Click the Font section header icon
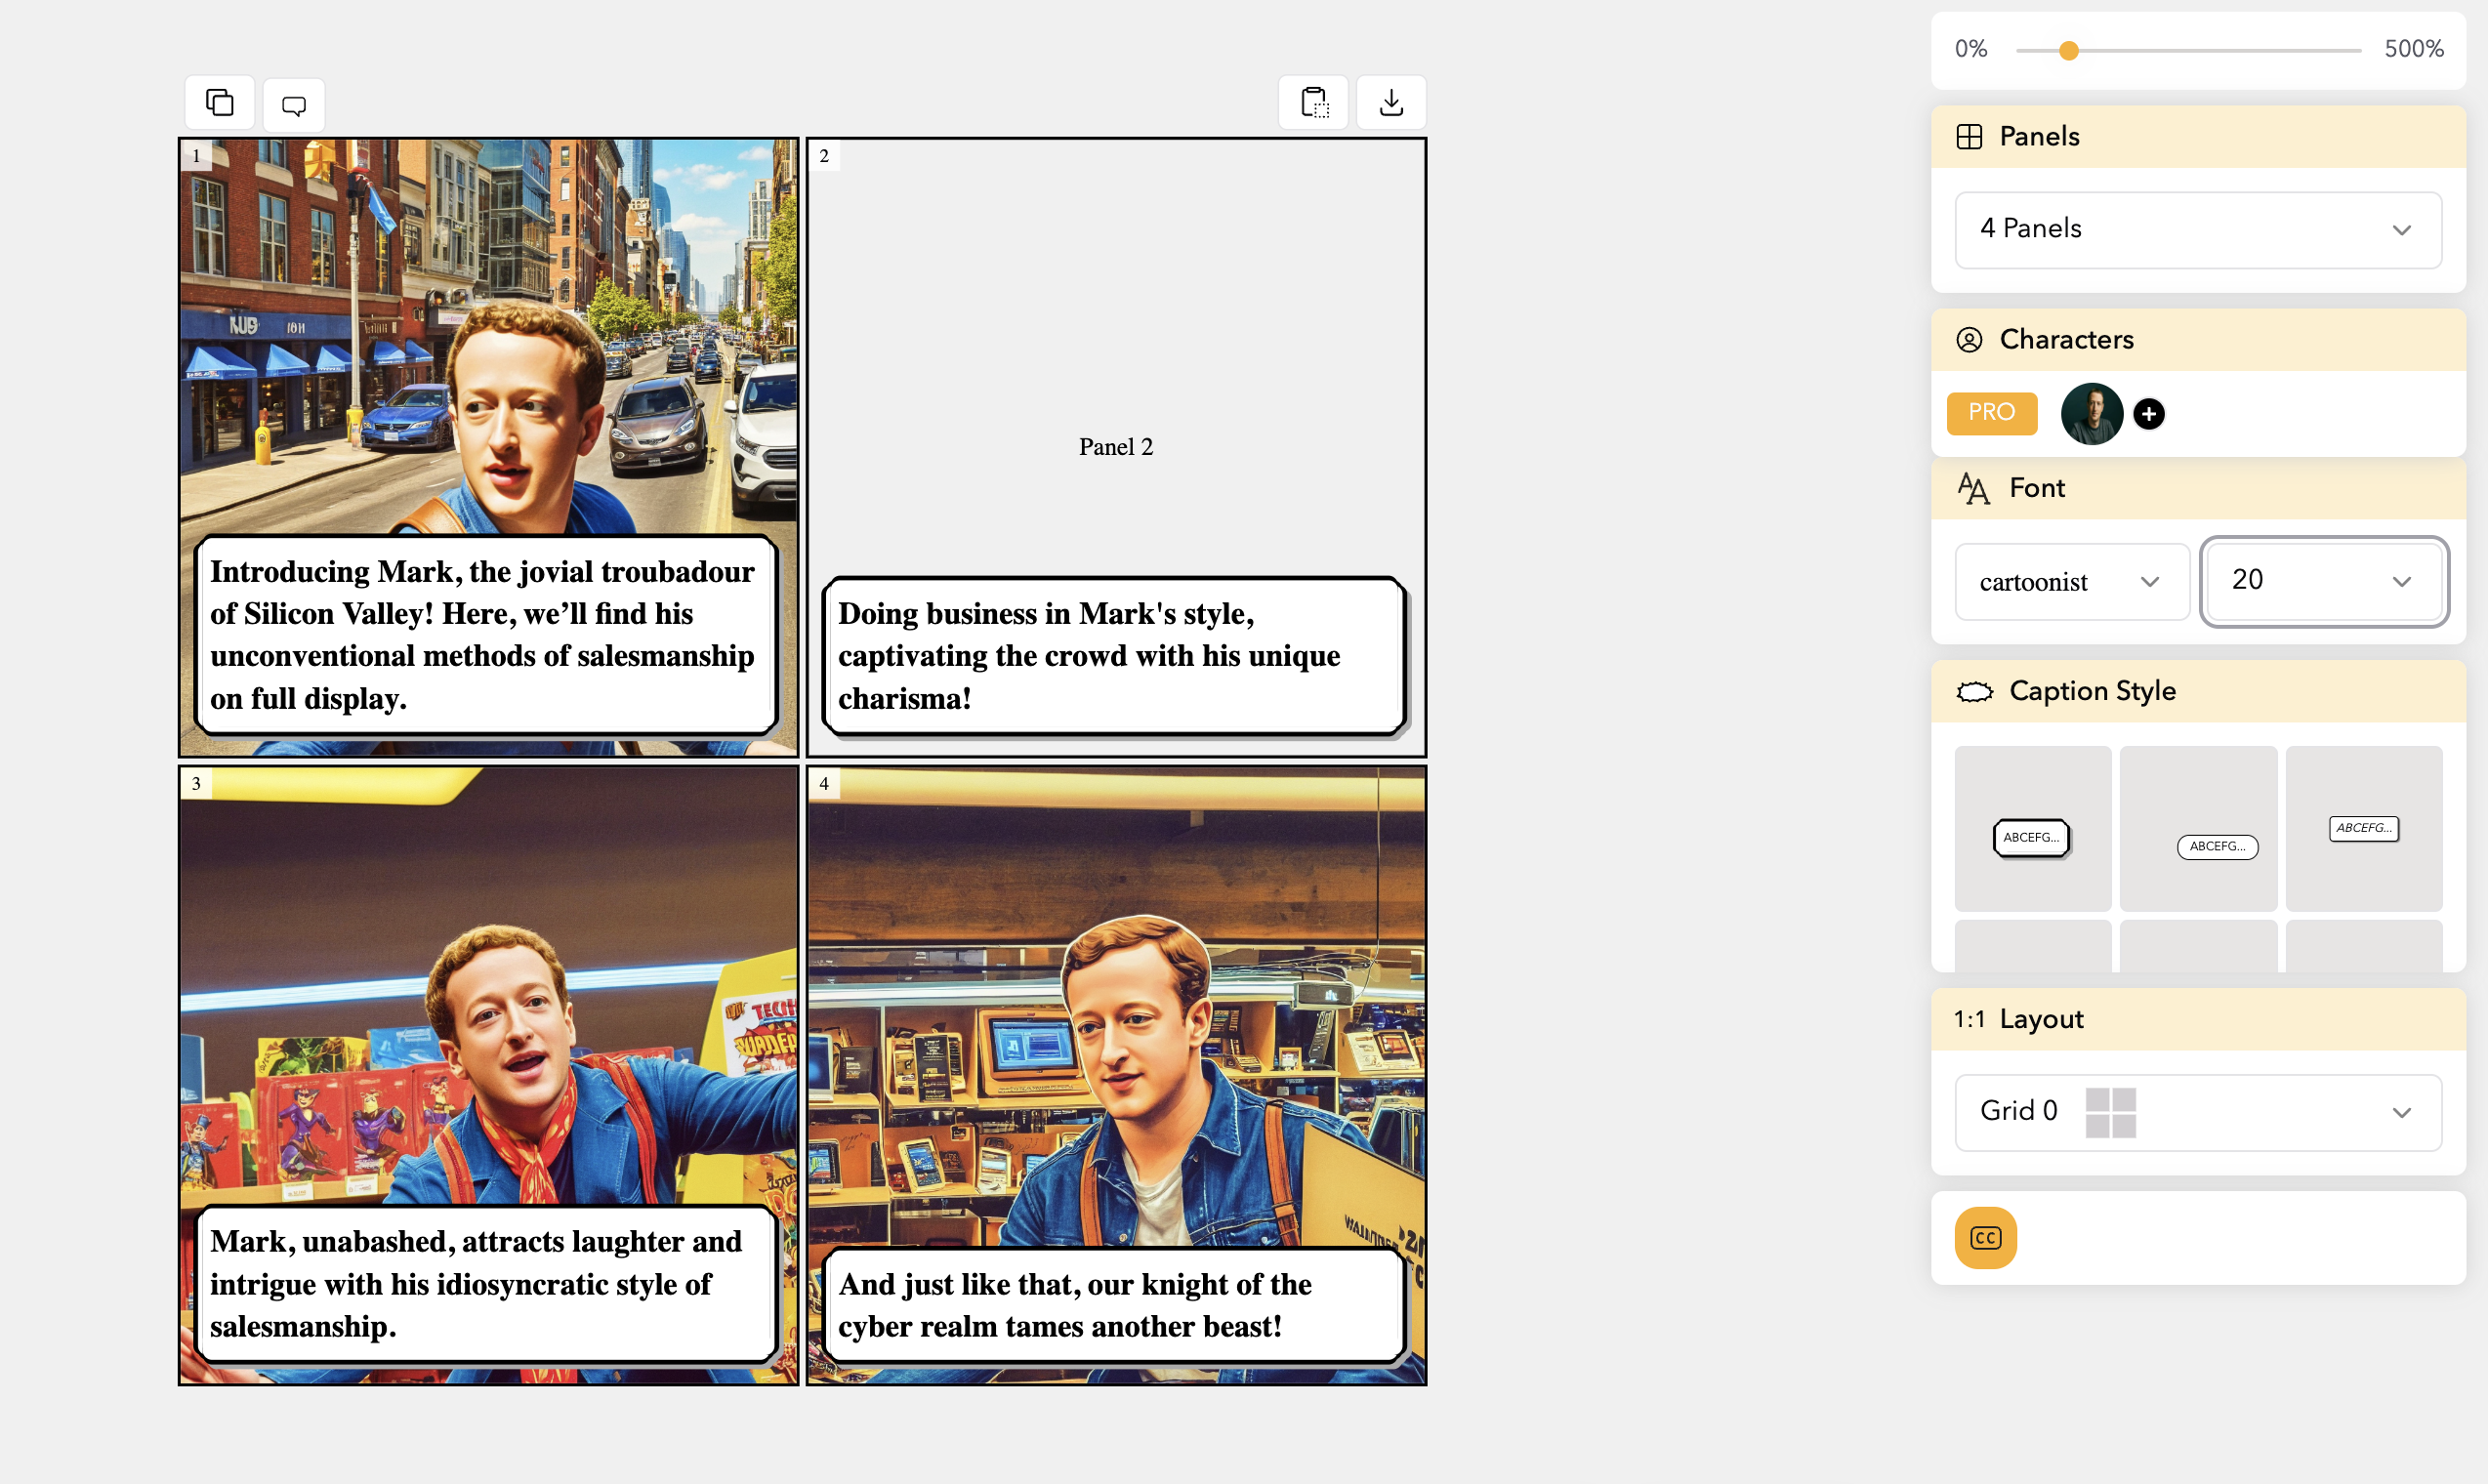 tap(1972, 488)
